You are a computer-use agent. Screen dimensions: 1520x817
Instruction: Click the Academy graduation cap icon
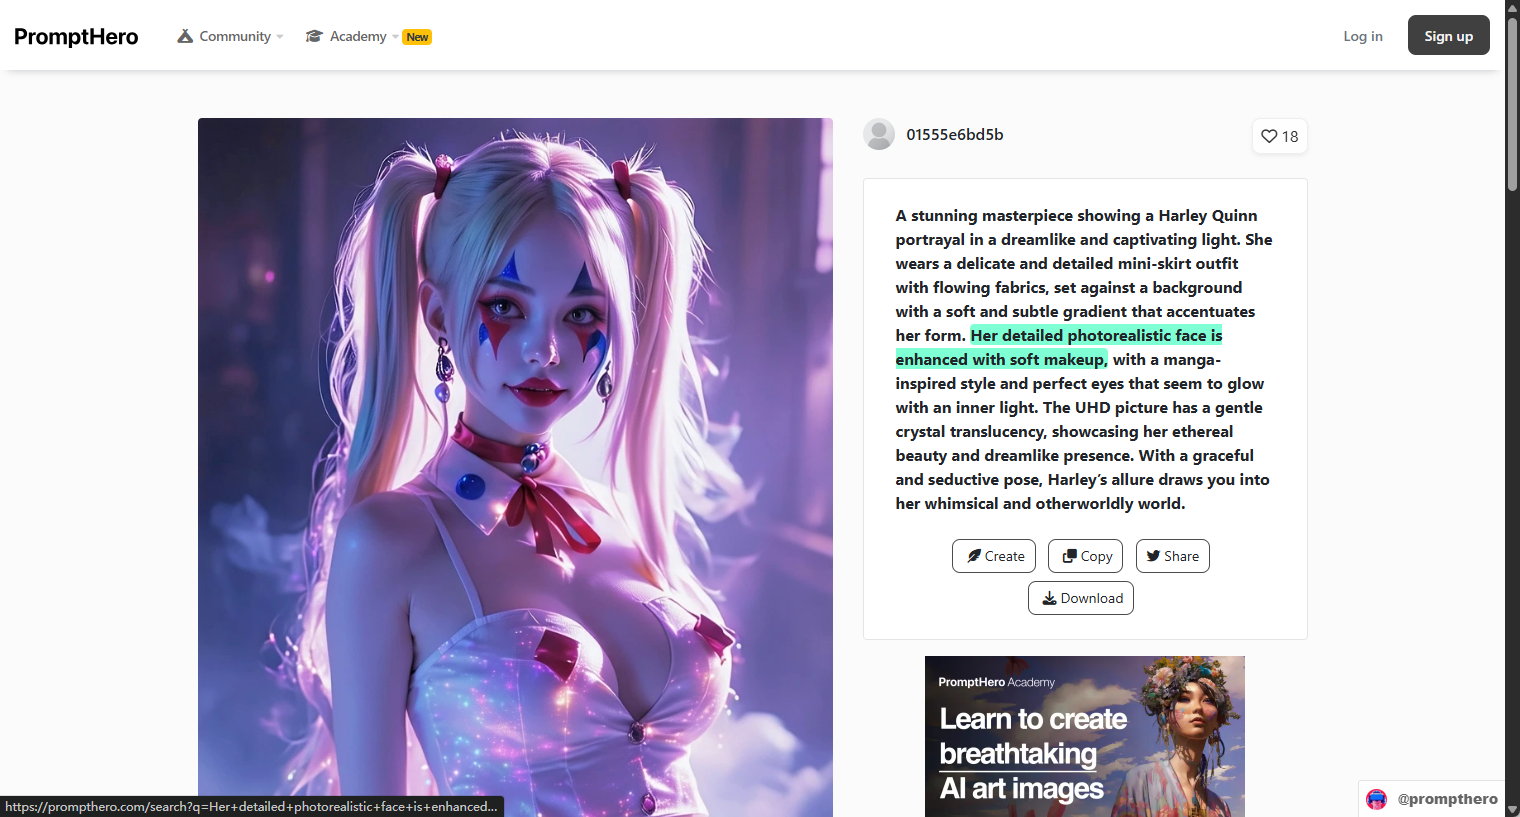[x=314, y=36]
